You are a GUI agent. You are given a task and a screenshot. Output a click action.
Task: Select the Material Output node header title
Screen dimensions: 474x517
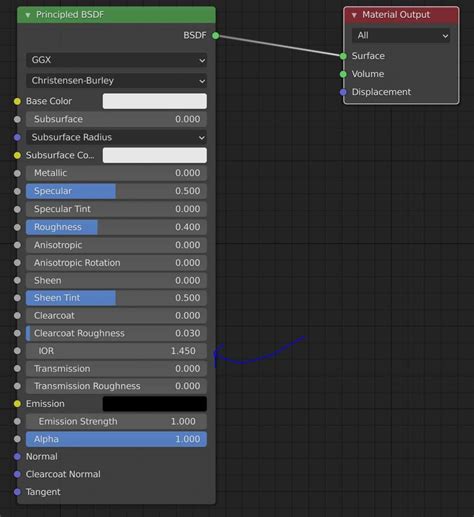pyautogui.click(x=396, y=15)
